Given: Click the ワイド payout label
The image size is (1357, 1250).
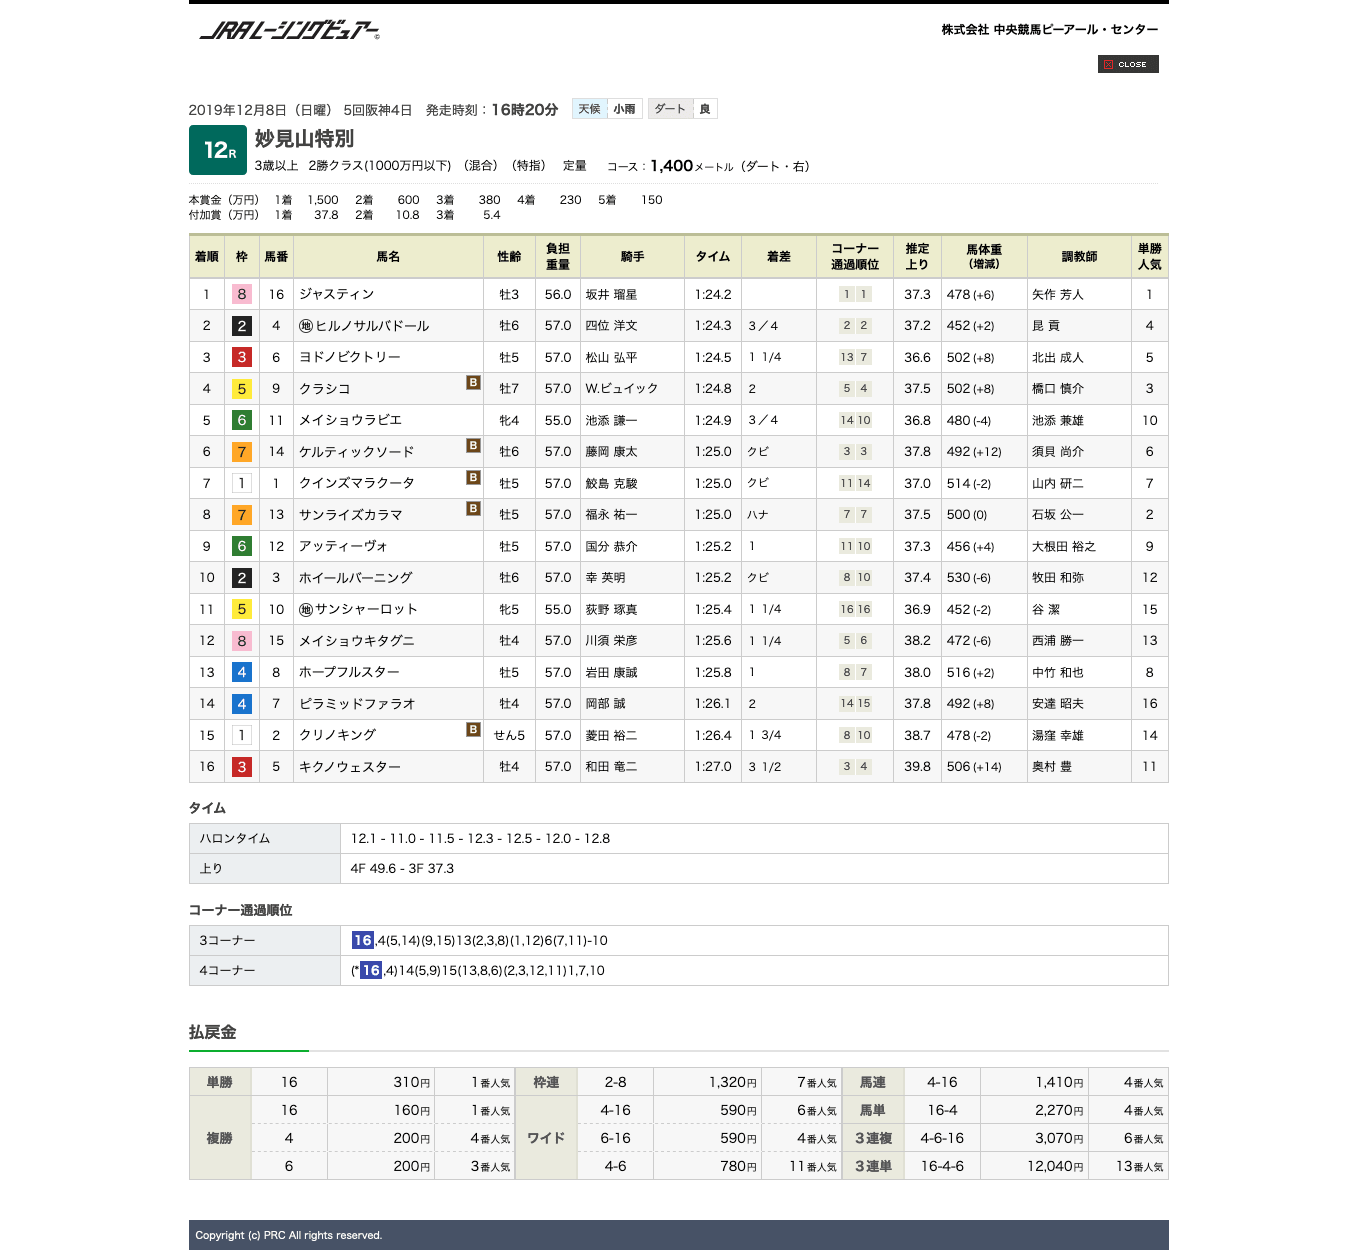Looking at the screenshot, I should [546, 1138].
